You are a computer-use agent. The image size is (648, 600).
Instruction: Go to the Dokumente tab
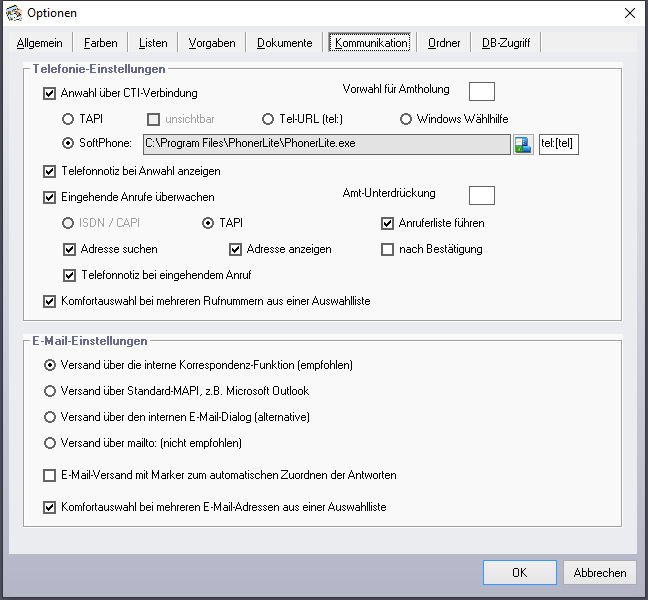click(x=284, y=43)
